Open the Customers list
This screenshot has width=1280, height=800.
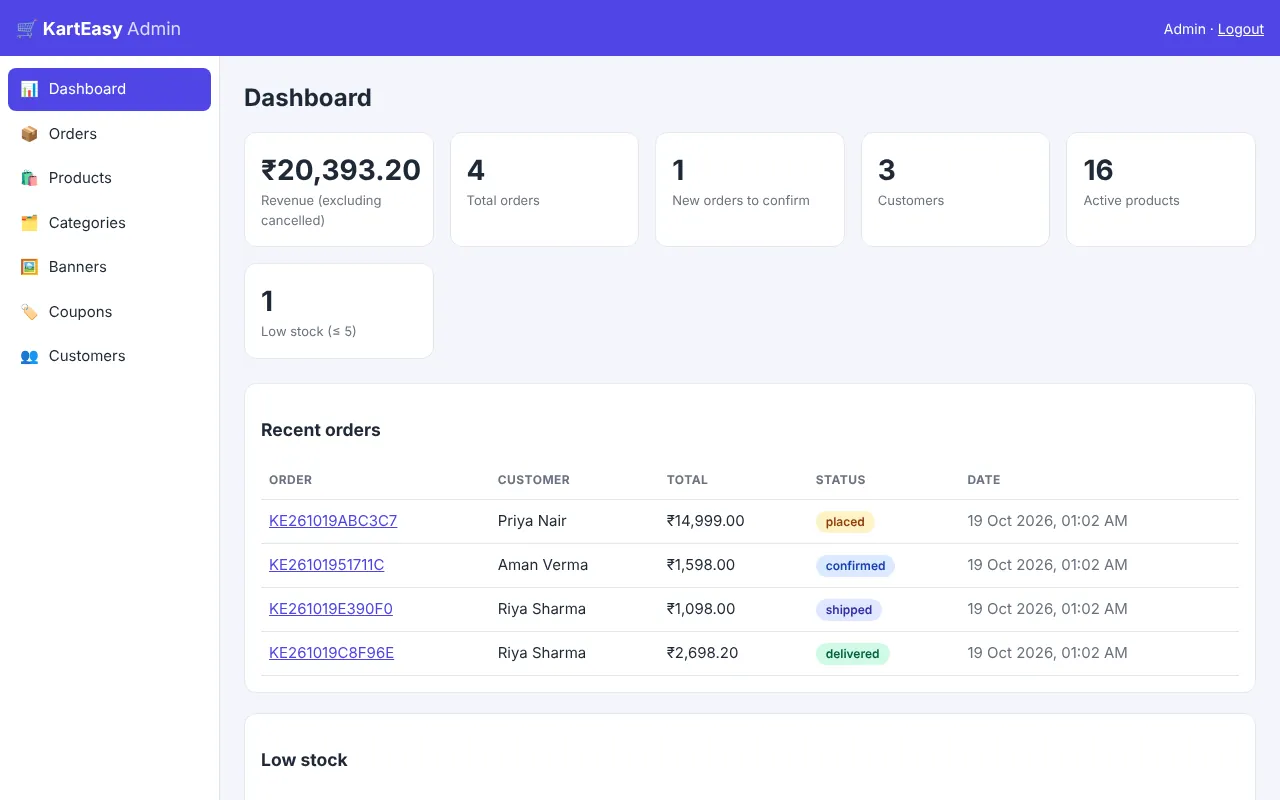[x=109, y=356]
